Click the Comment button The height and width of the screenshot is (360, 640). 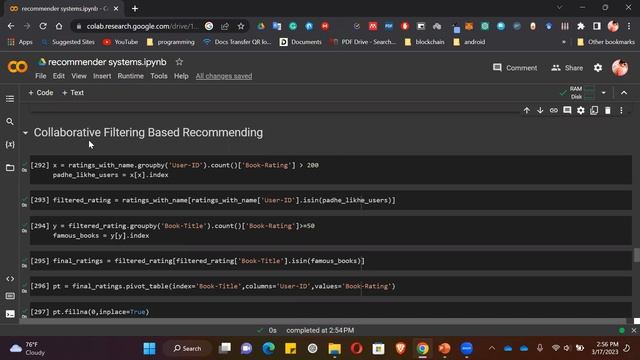[515, 68]
